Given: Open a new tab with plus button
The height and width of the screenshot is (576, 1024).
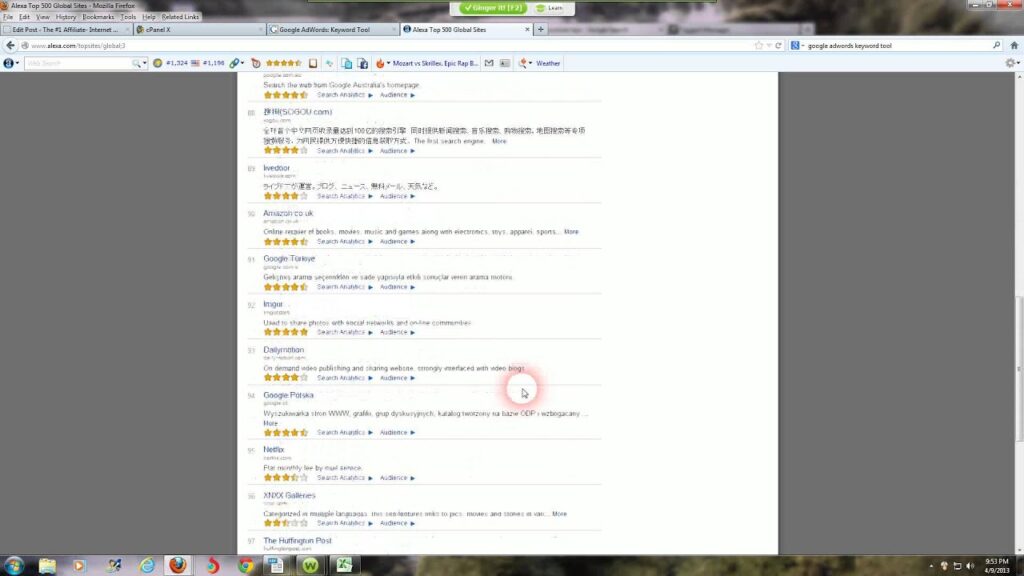Looking at the screenshot, I should pos(541,29).
